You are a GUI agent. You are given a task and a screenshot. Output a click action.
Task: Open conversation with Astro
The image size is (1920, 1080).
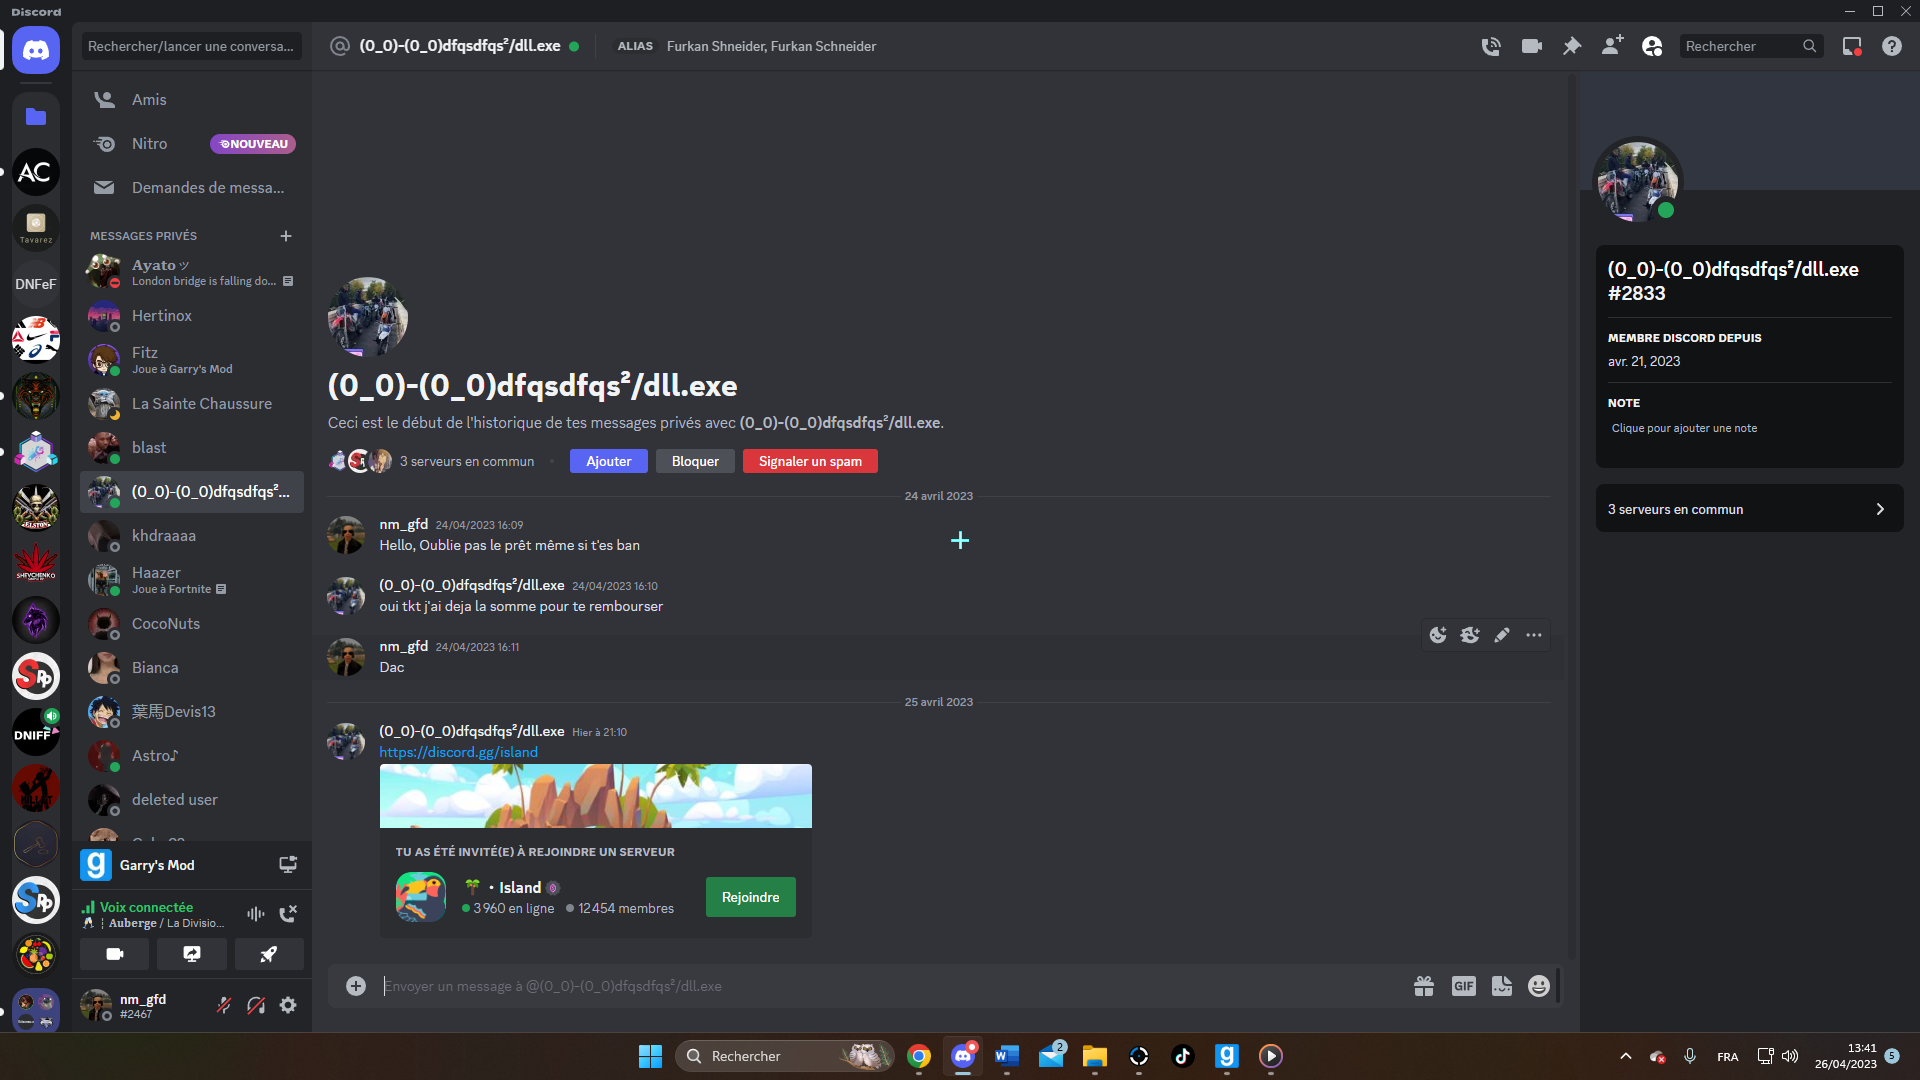click(x=192, y=756)
